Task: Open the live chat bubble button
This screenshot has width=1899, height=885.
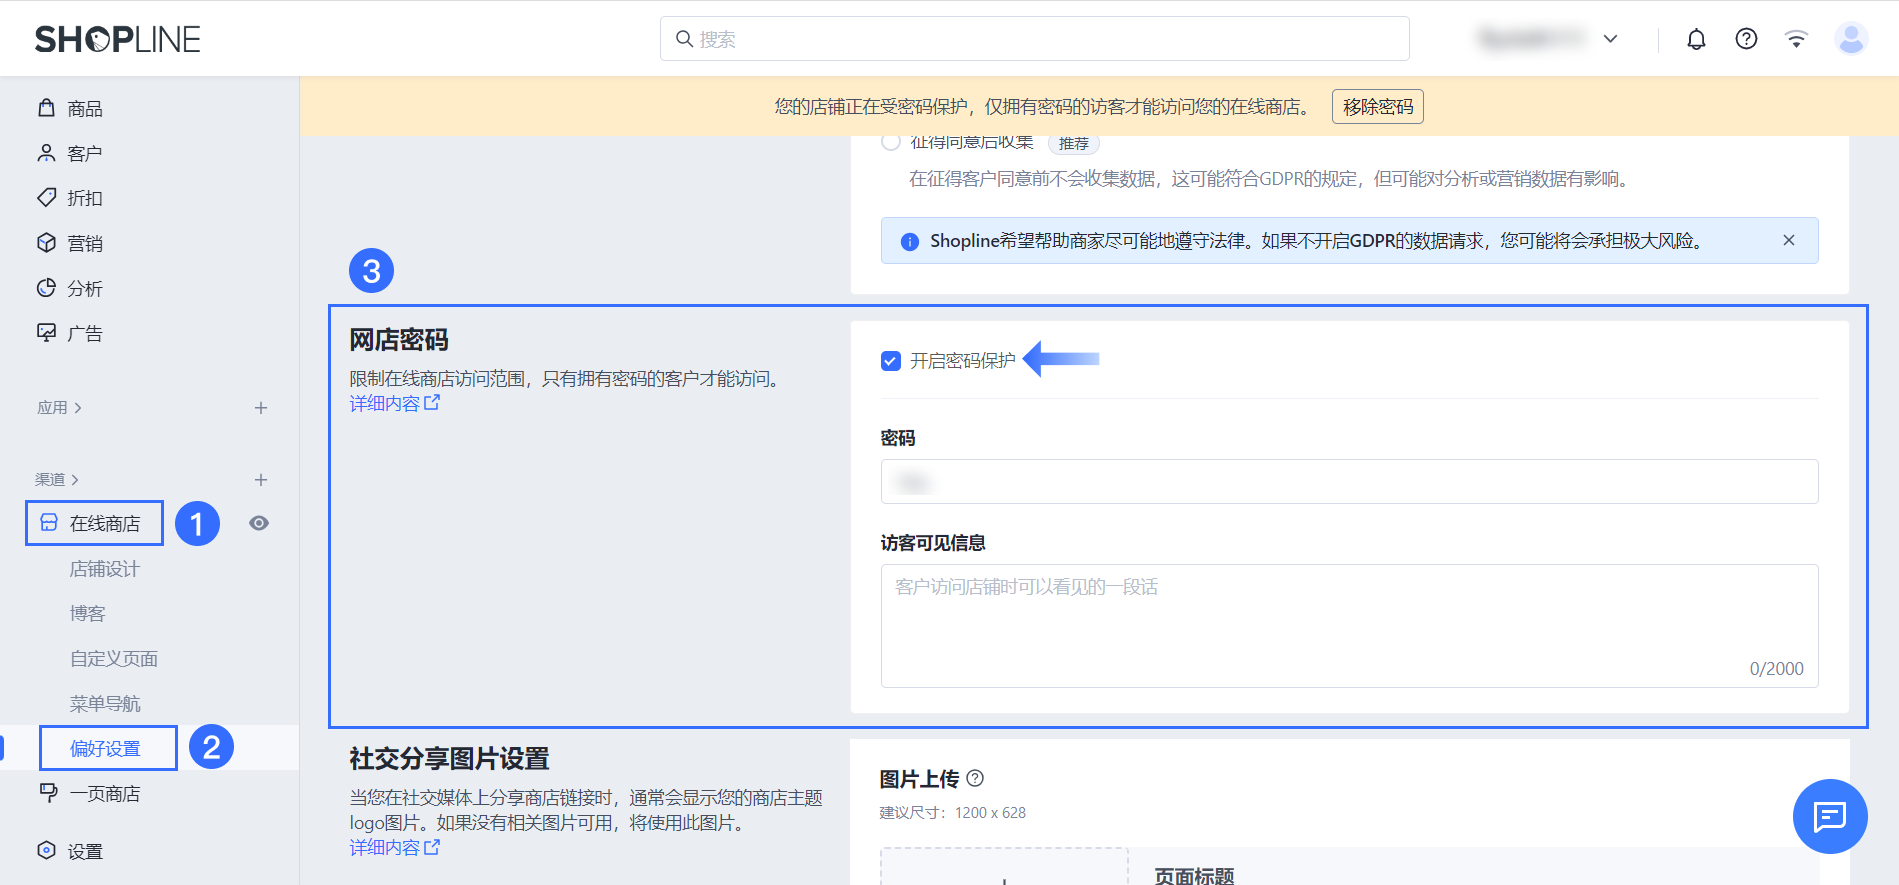Action: pos(1829,816)
